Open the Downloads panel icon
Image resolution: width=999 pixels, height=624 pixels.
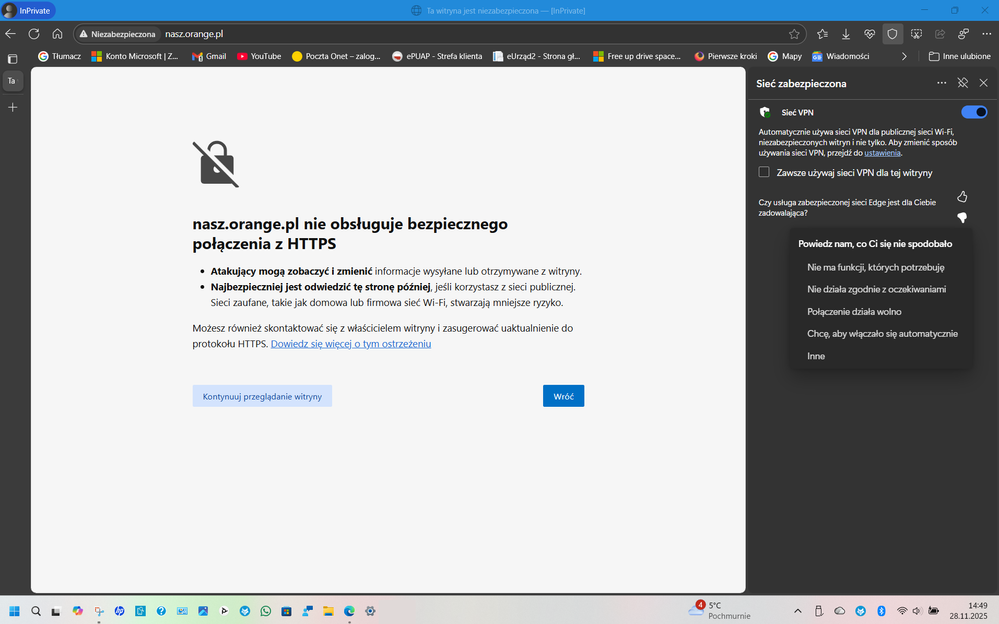tap(845, 33)
